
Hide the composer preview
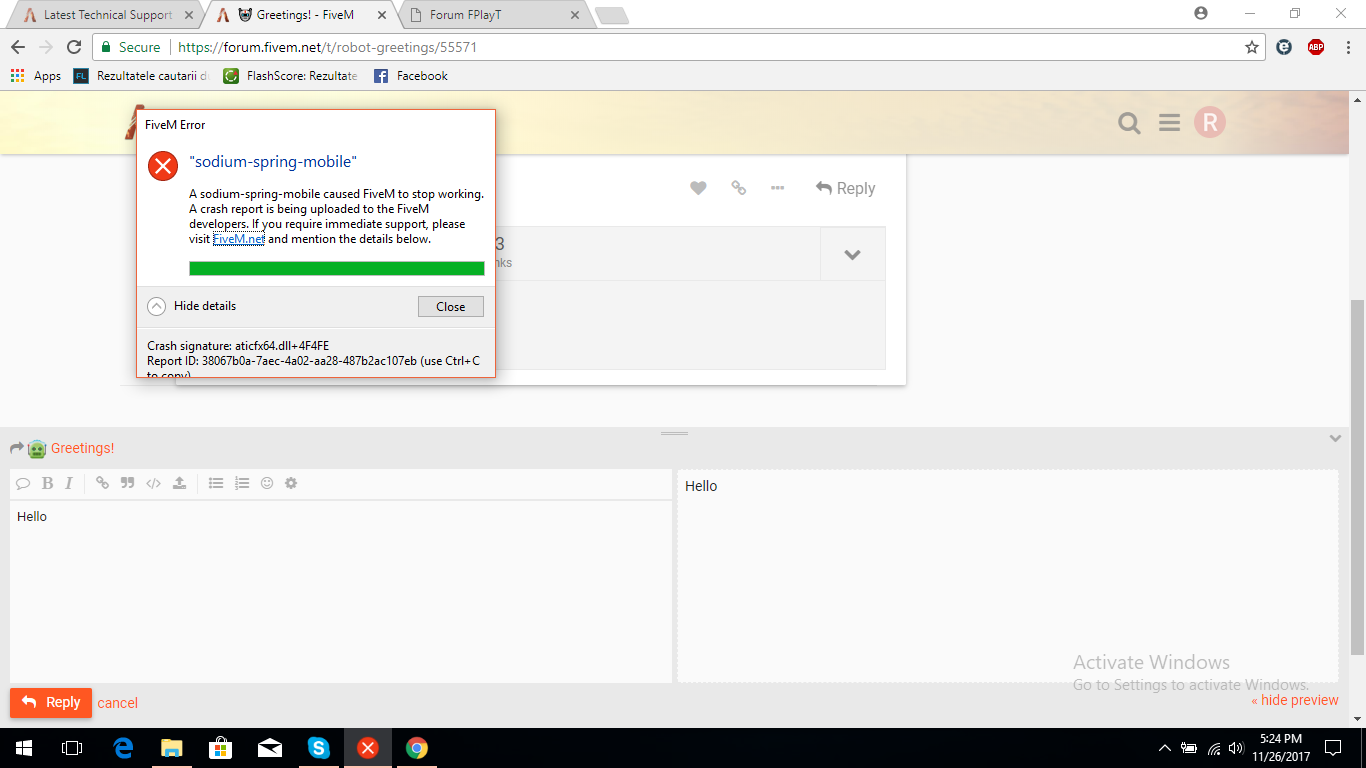tap(1294, 700)
